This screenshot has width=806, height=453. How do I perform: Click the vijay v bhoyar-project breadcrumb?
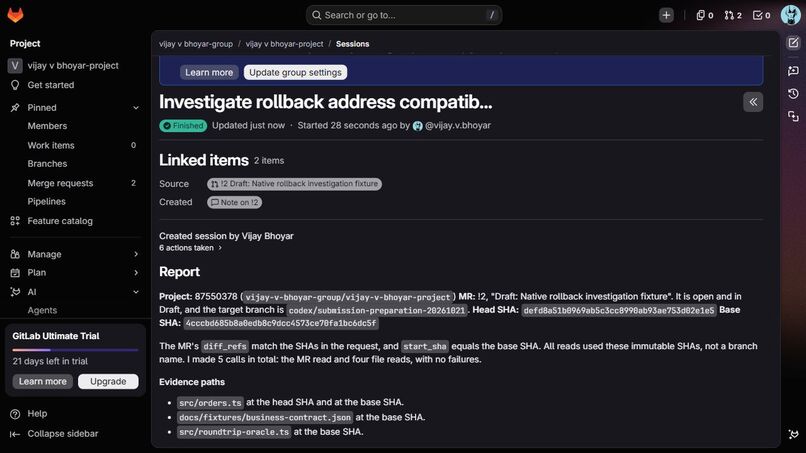coord(284,44)
